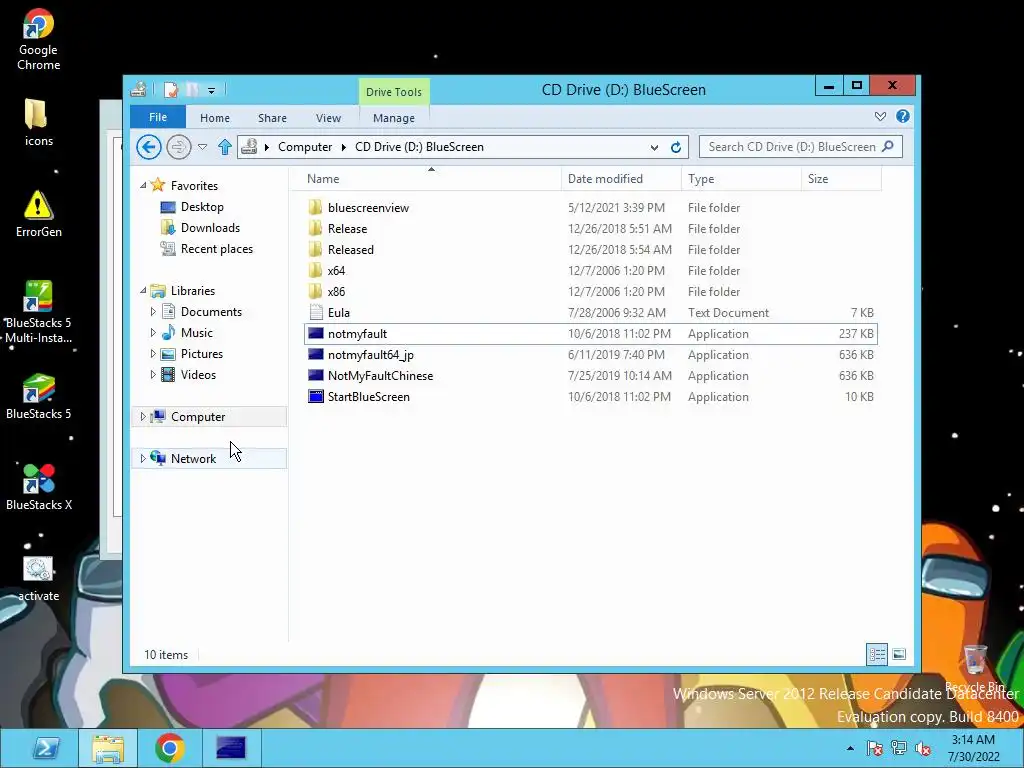Open the Manage ribbon tab
The height and width of the screenshot is (768, 1024).
coord(394,118)
